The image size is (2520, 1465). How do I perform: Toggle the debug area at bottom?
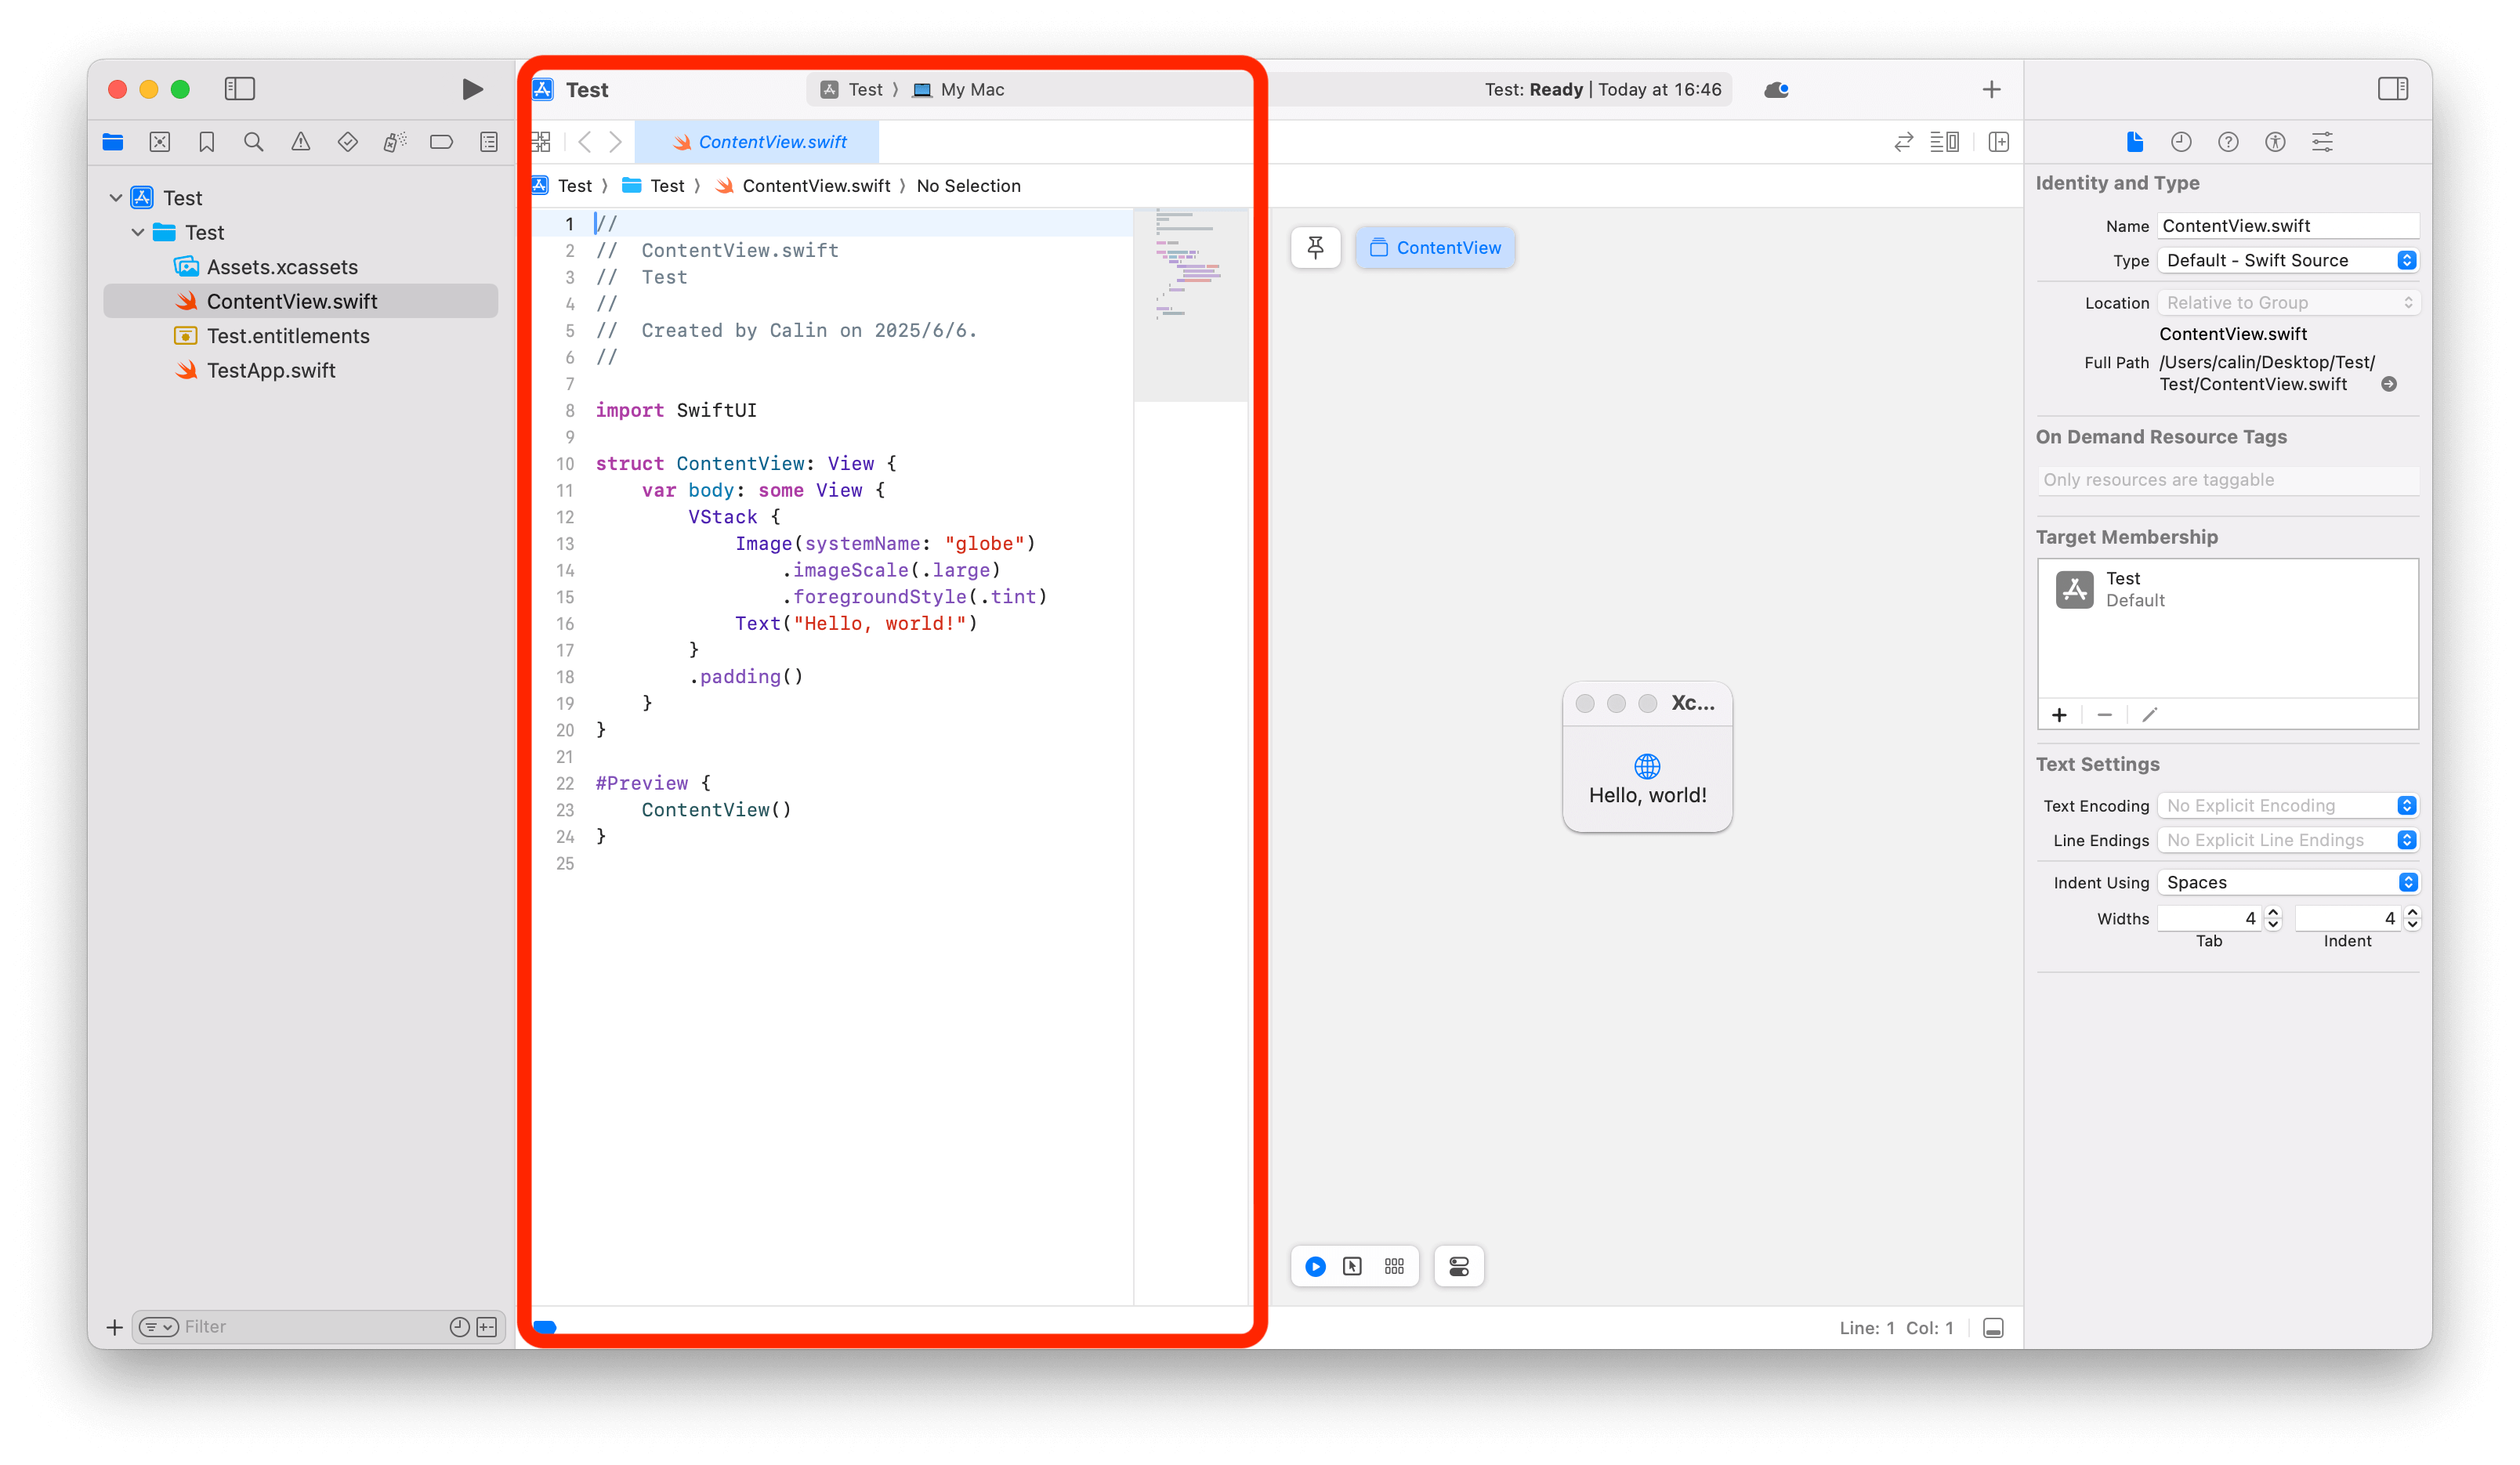pyautogui.click(x=1993, y=1328)
